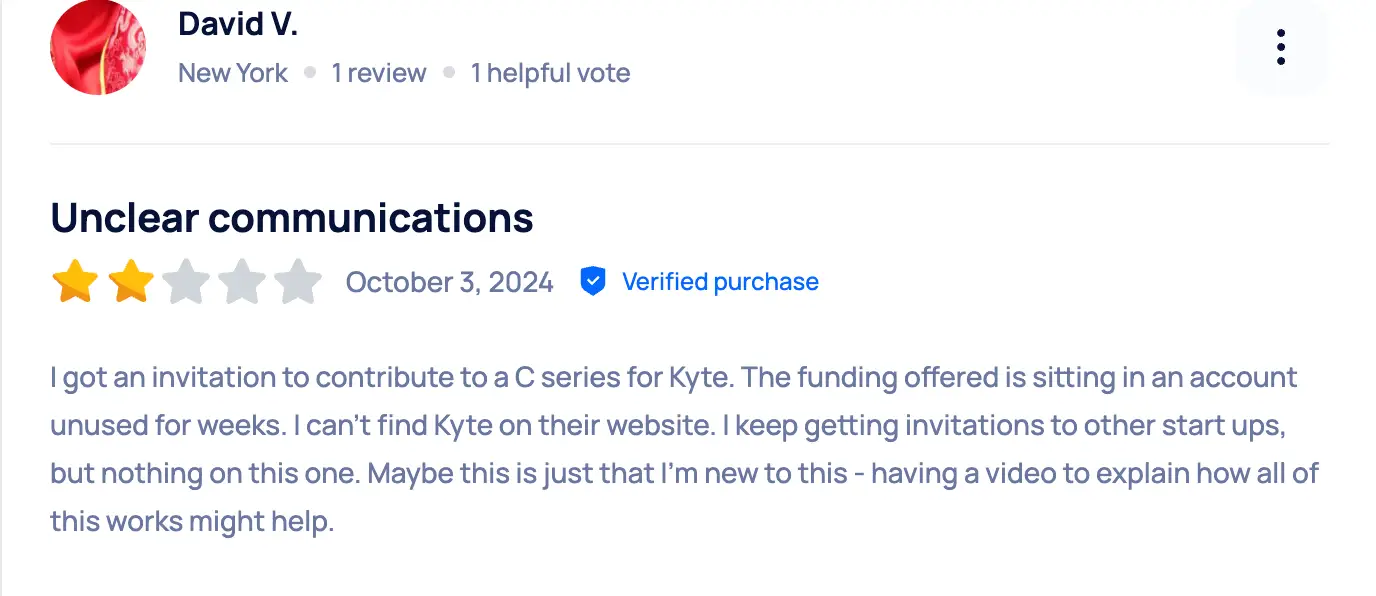Click the review date October 3, 2024
The height and width of the screenshot is (596, 1376).
(449, 281)
